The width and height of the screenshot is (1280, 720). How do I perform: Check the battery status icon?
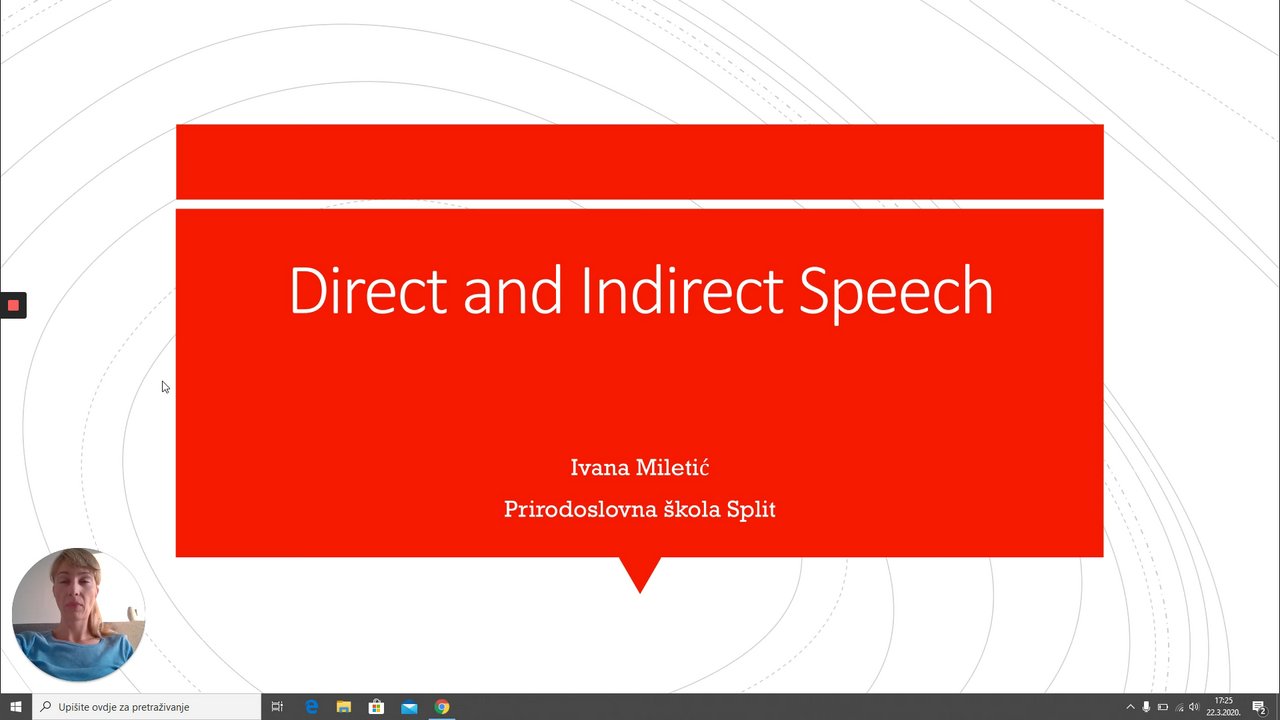tap(1162, 707)
